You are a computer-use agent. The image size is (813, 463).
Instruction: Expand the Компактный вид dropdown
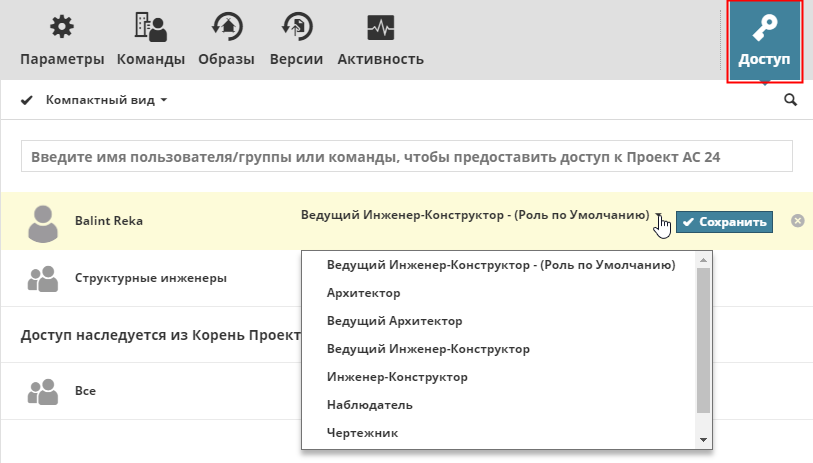163,100
